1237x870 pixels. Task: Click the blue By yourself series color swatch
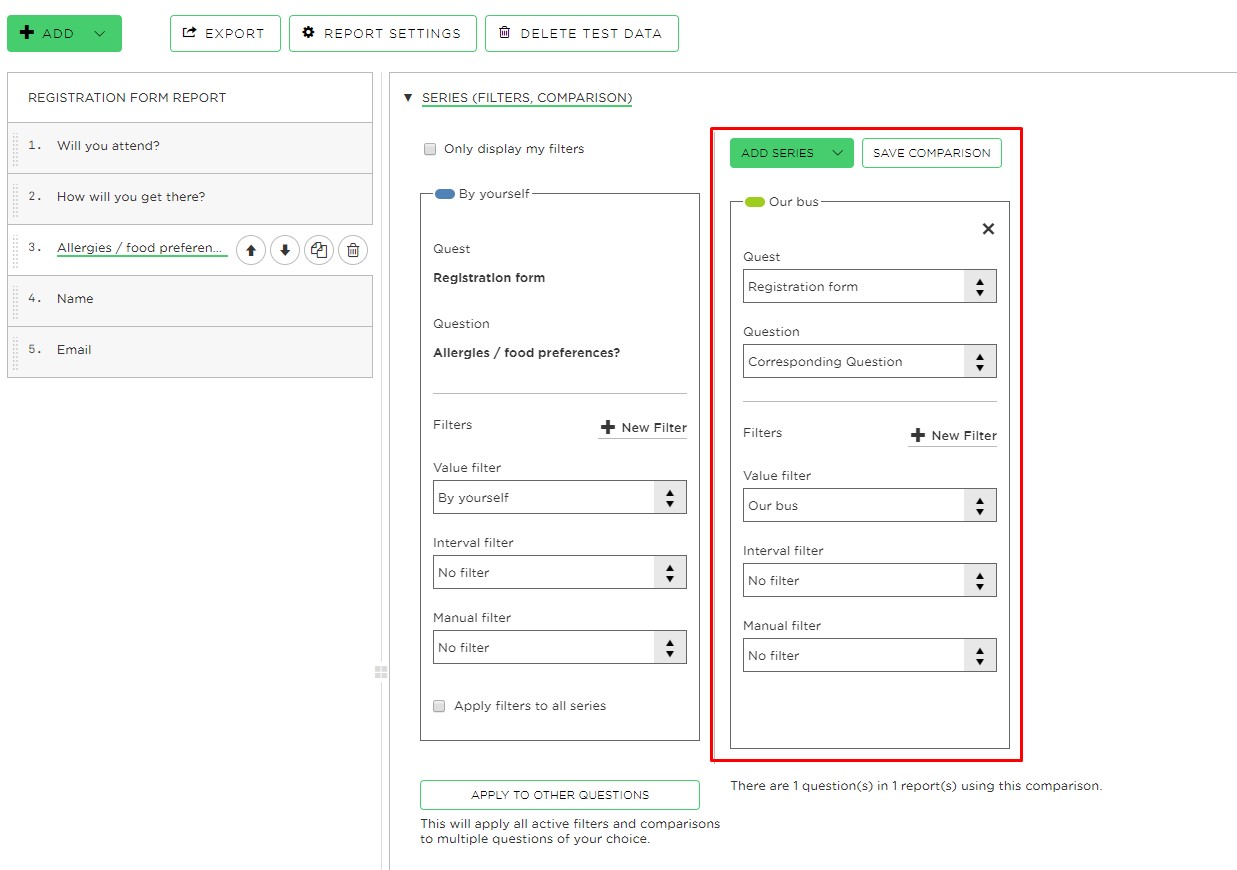tap(445, 194)
